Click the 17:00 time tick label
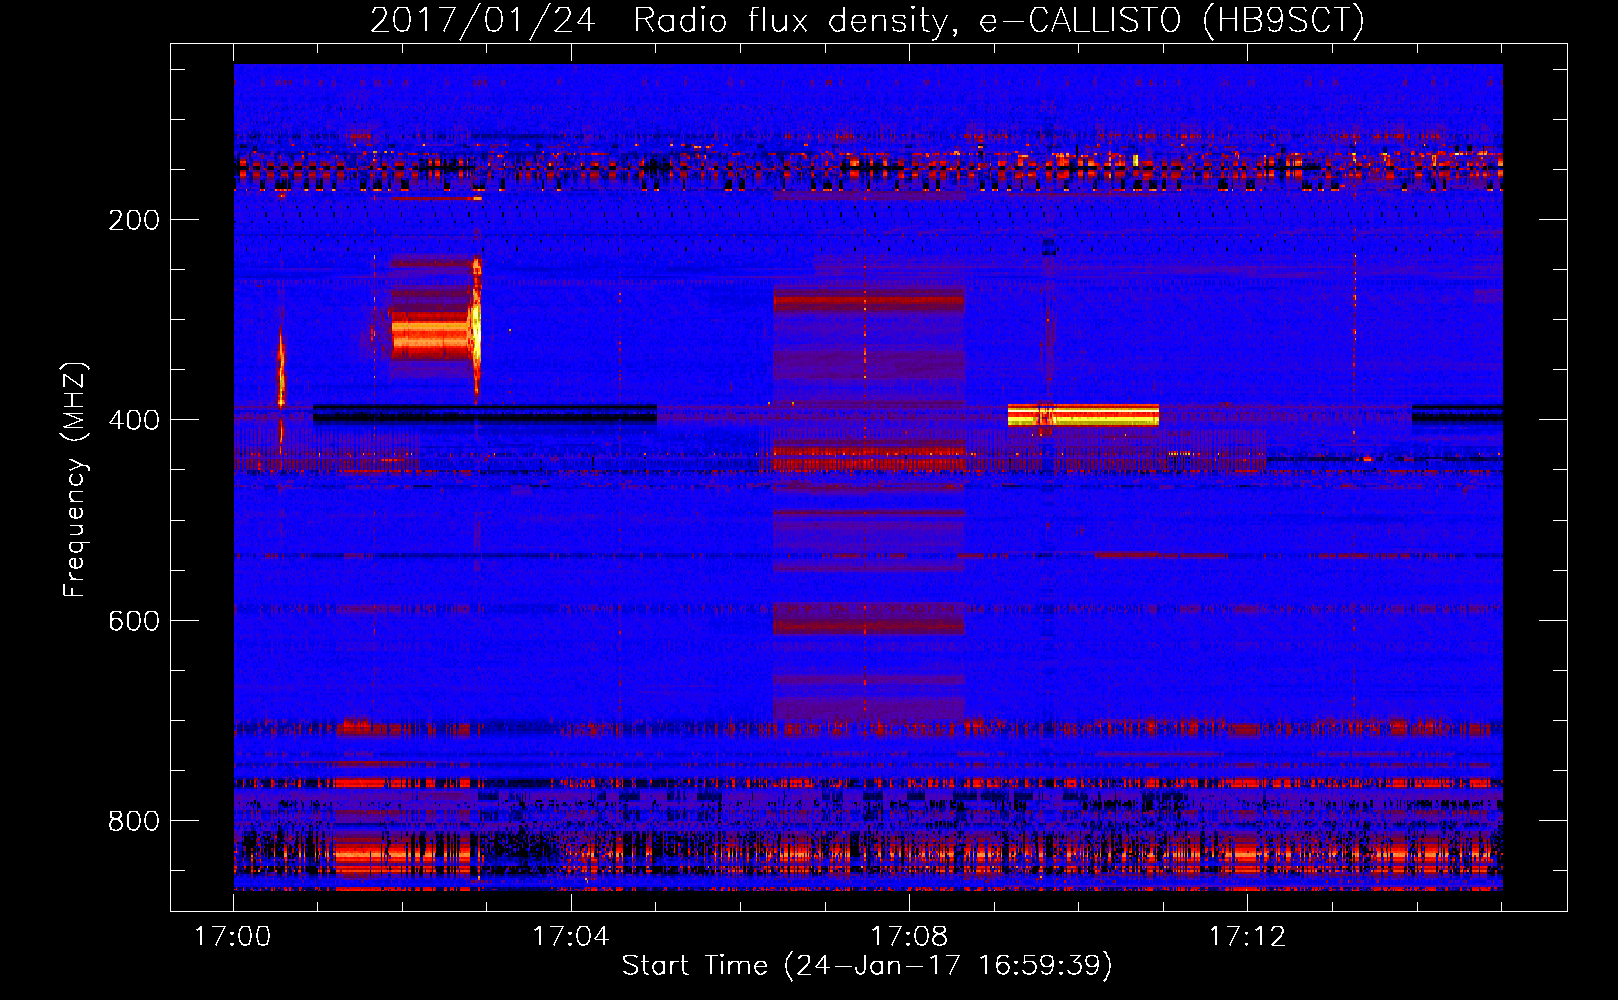 [233, 936]
